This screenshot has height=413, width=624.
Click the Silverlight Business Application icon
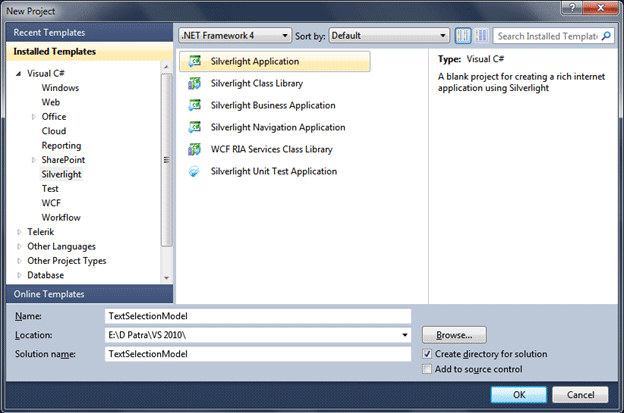pos(194,105)
